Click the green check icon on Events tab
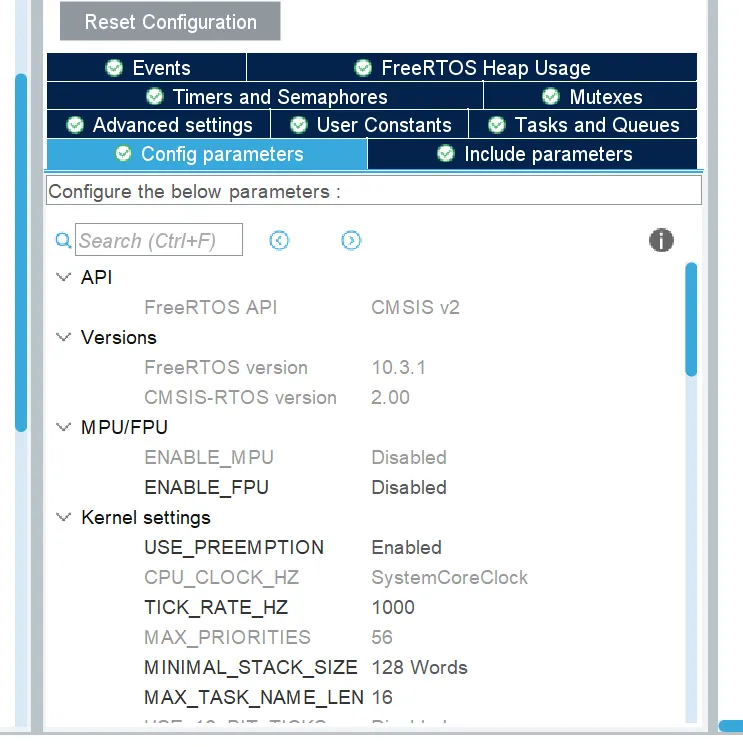The image size is (743, 747). pos(114,68)
